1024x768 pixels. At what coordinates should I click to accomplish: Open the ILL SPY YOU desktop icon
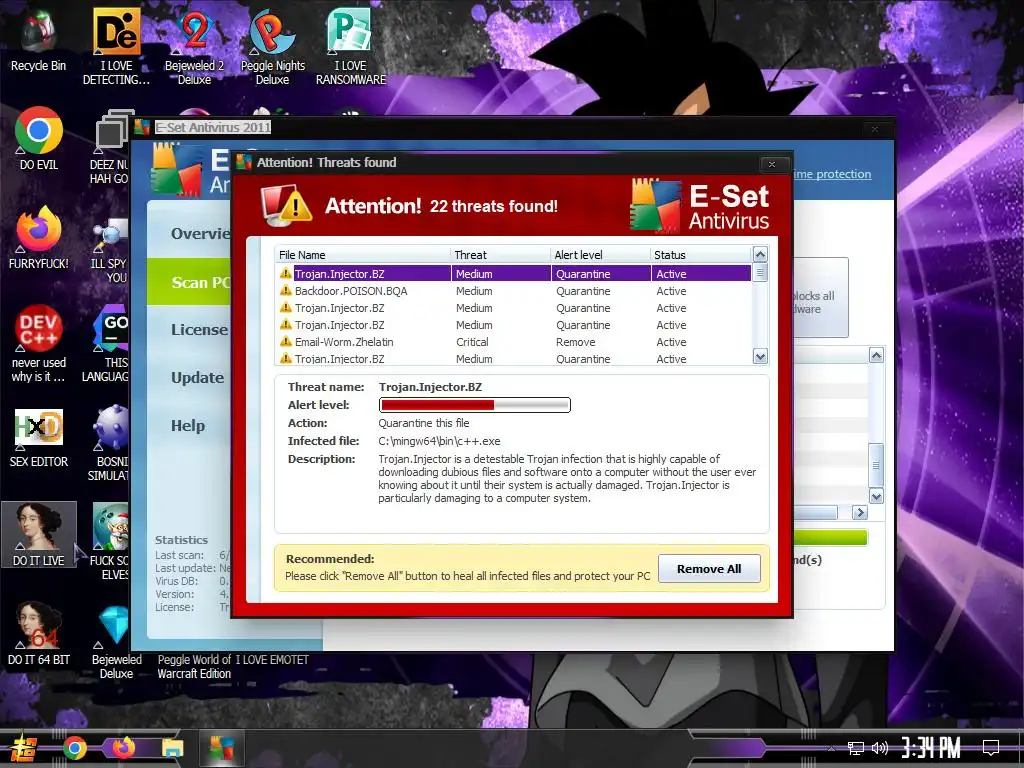point(111,251)
